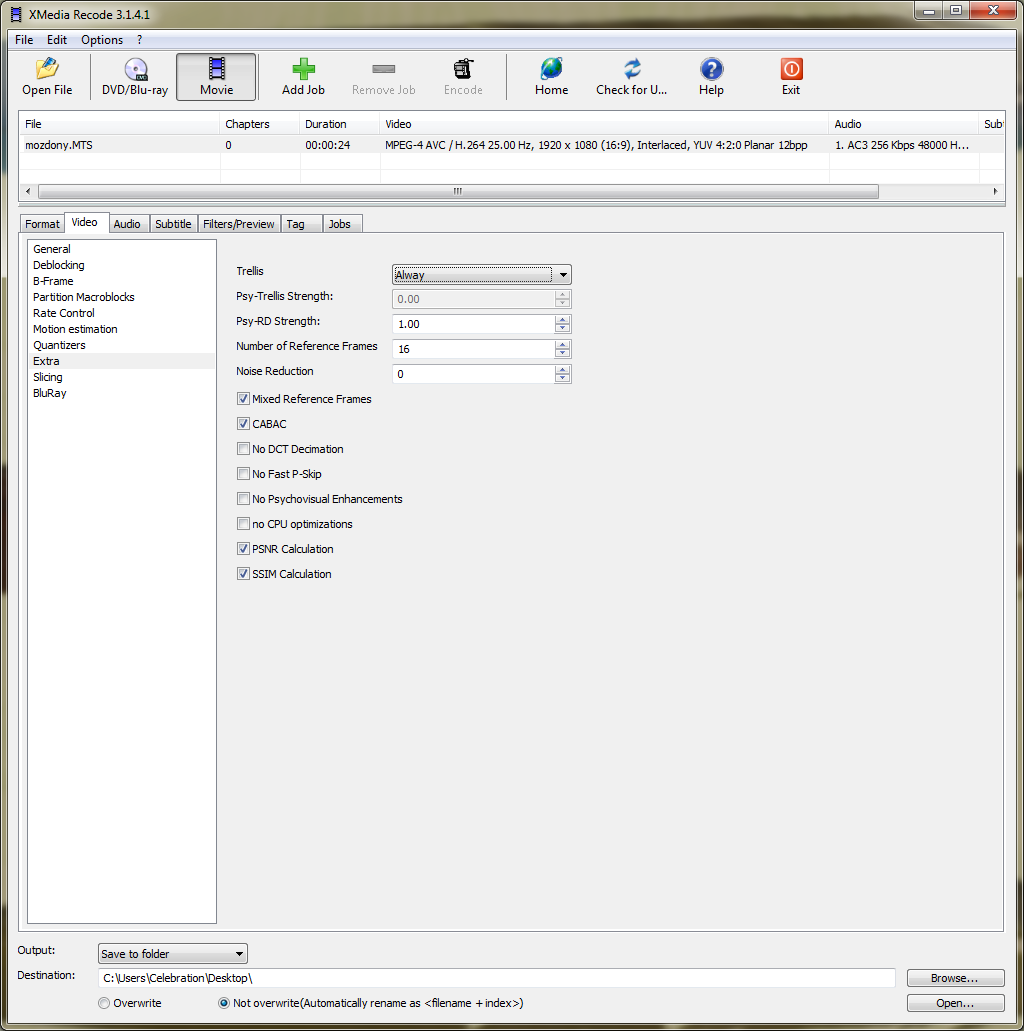1024x1031 pixels.
Task: Uncheck the CABAC option
Action: [243, 424]
